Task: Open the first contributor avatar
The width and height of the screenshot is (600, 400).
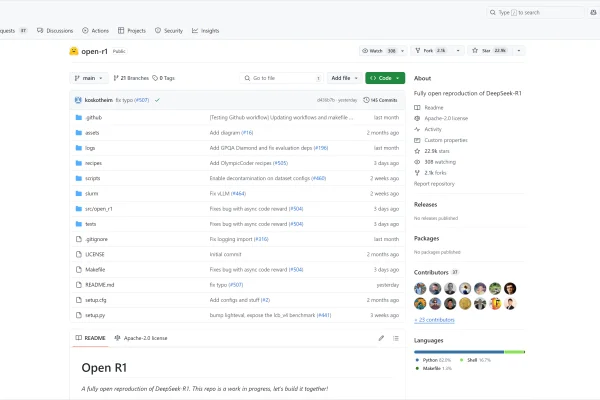Action: coord(420,288)
